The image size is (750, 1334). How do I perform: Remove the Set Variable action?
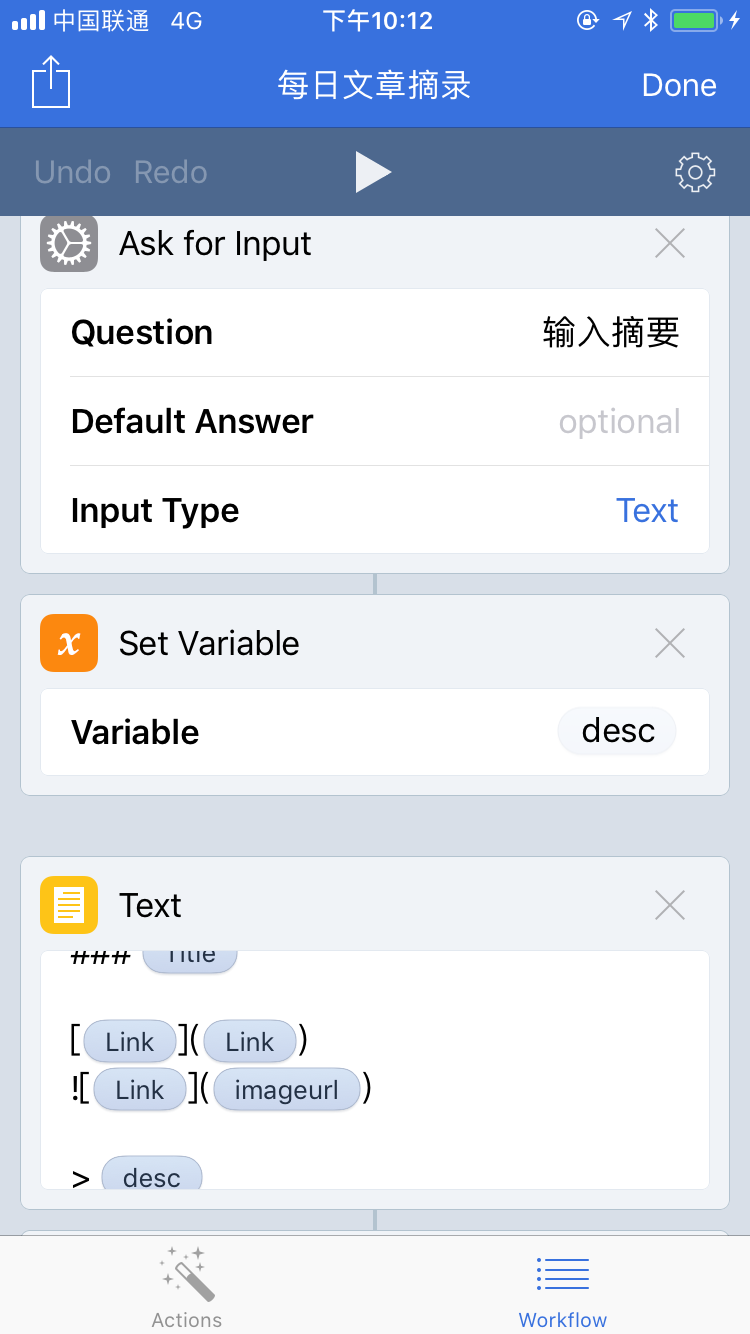click(x=669, y=643)
